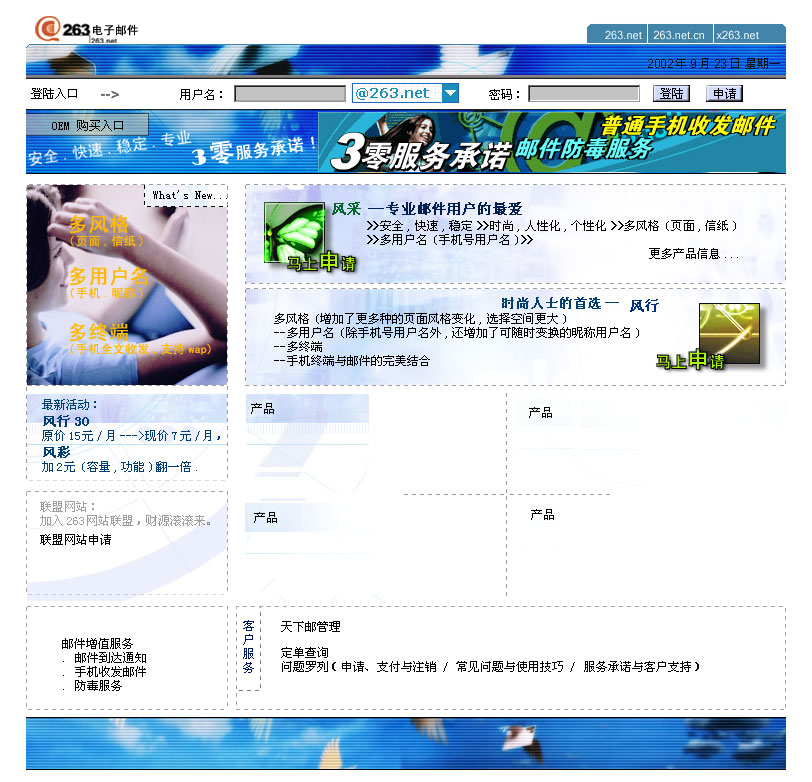812x782 pixels.
Task: Click the green butterfly 风采 icon
Action: [294, 233]
